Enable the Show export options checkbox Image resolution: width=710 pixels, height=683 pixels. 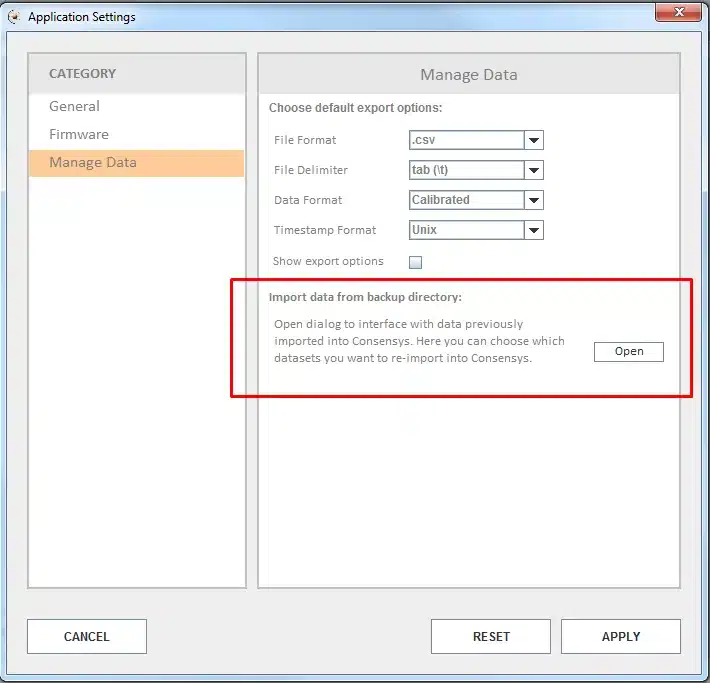(x=415, y=262)
